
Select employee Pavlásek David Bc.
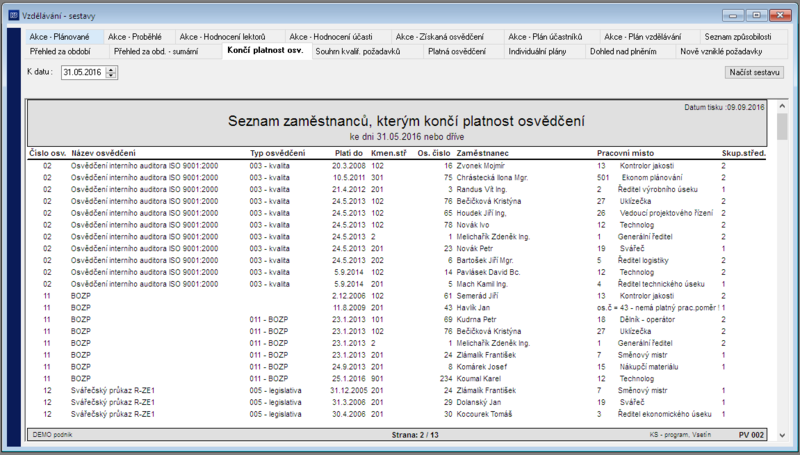(488, 272)
